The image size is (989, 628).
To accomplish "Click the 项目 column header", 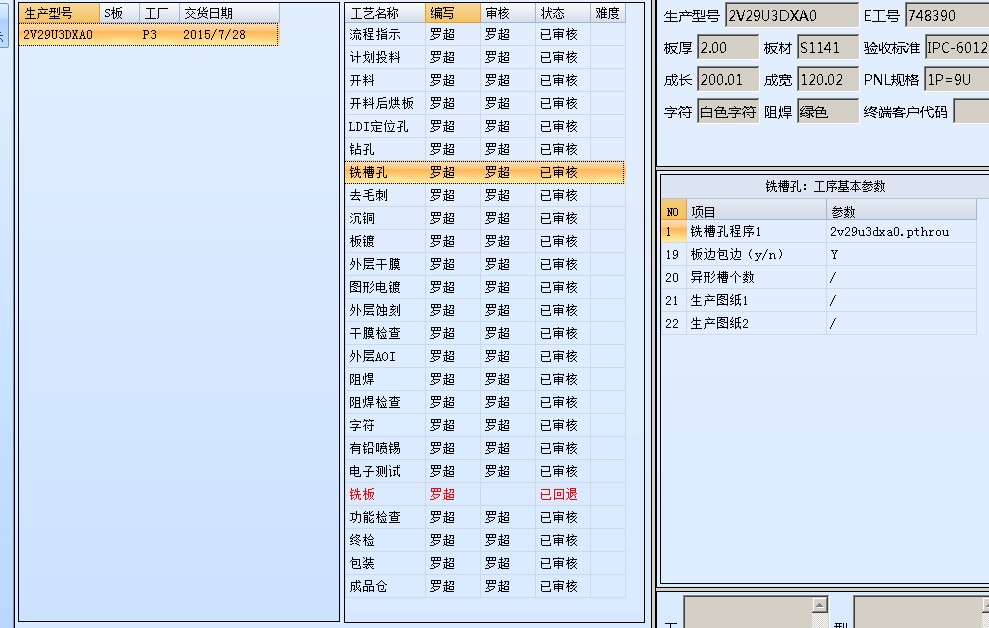I will coord(756,211).
